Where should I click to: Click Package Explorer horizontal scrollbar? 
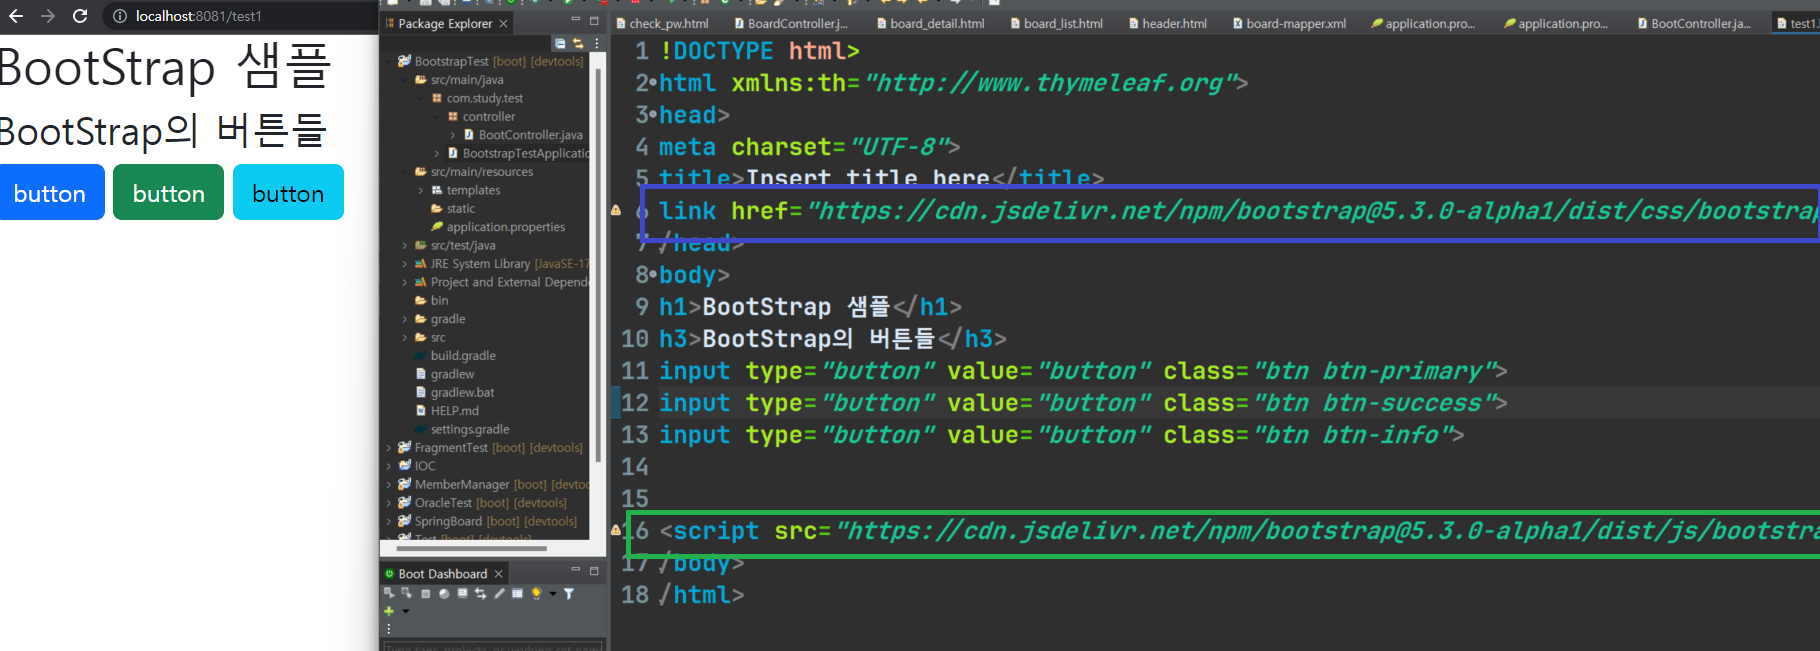click(472, 548)
